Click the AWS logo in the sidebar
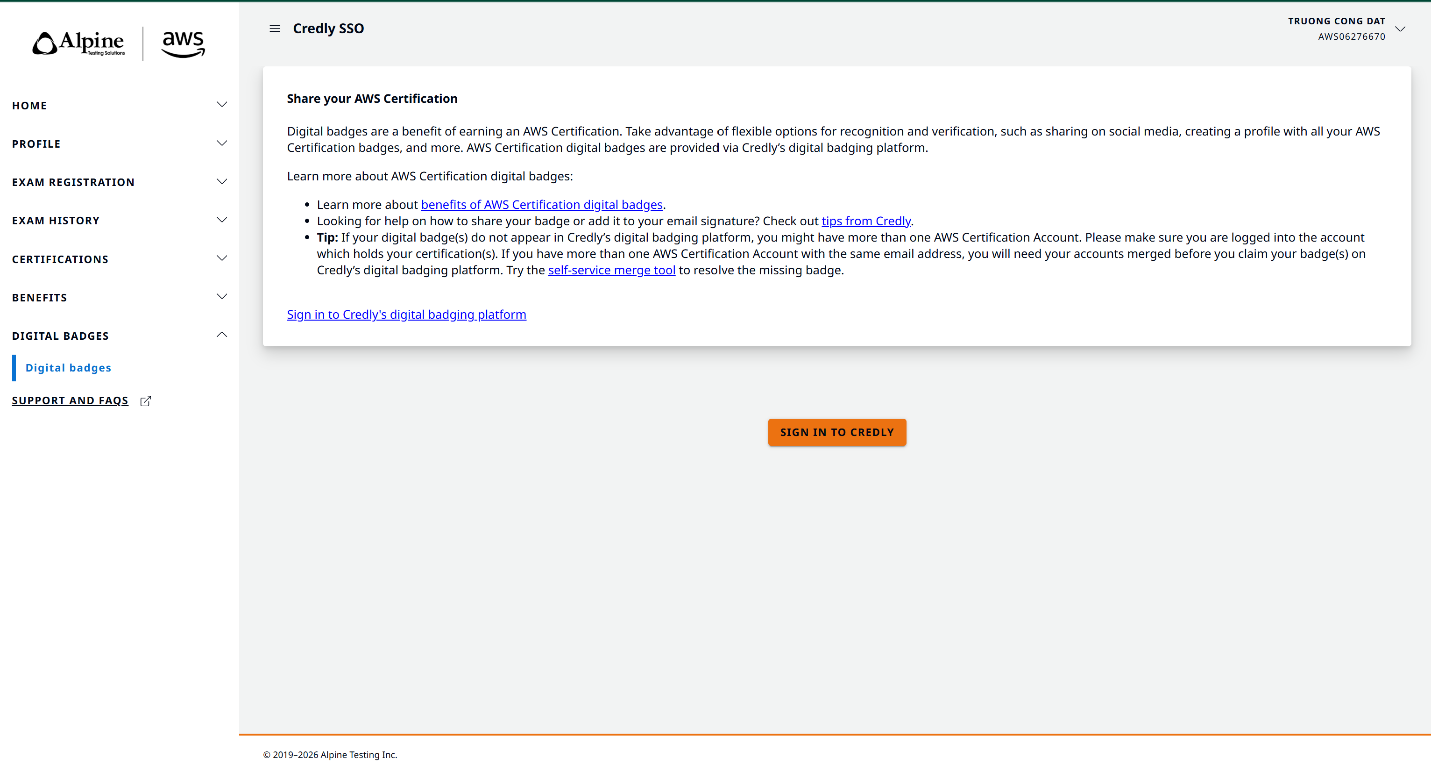Image resolution: width=1431 pixels, height=772 pixels. (183, 44)
